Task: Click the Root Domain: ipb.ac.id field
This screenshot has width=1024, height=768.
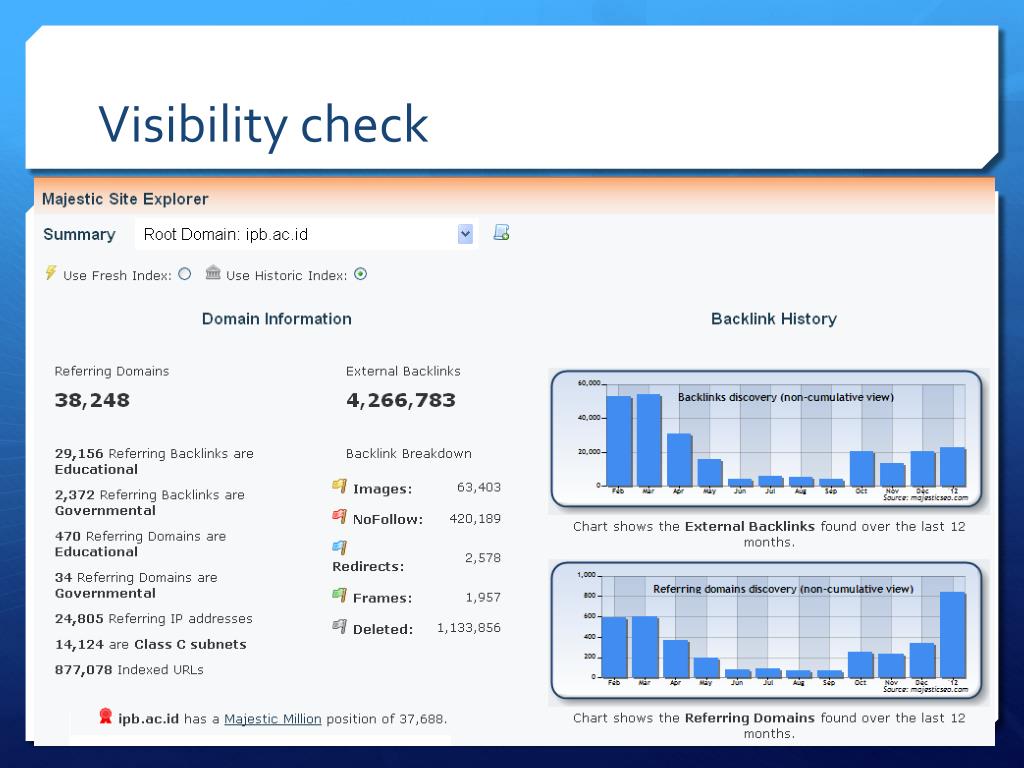Action: click(306, 234)
